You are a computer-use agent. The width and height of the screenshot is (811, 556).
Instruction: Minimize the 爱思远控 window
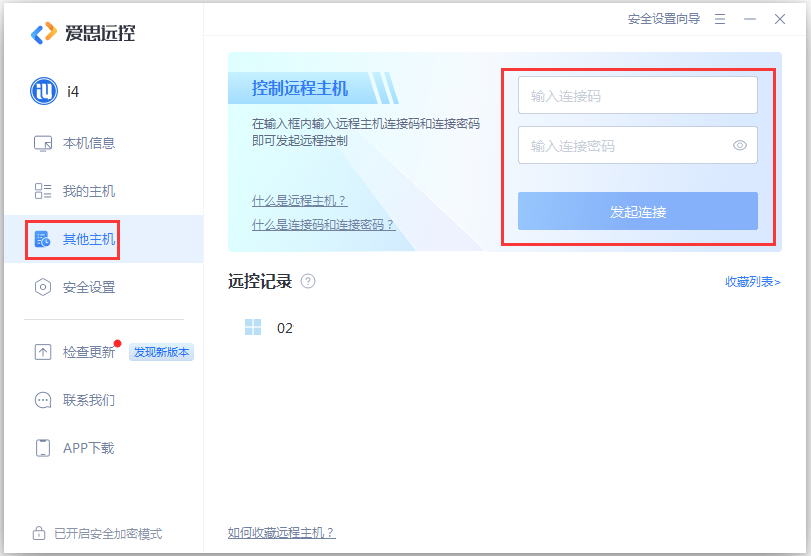(x=750, y=19)
